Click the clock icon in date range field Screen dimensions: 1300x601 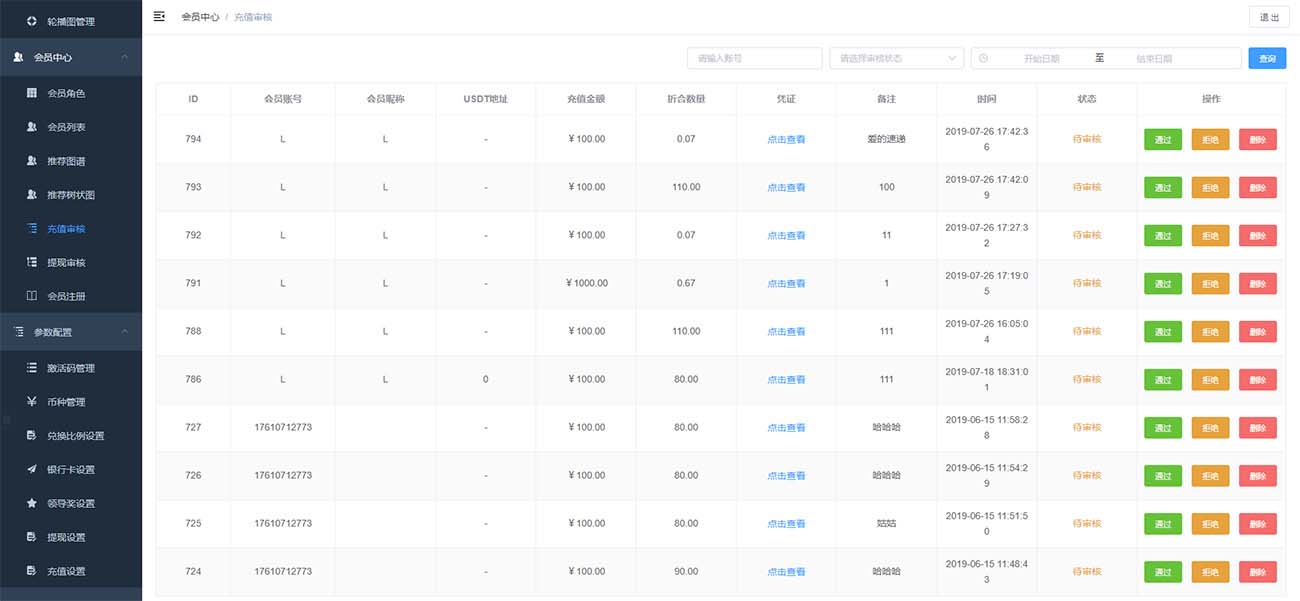tap(983, 58)
